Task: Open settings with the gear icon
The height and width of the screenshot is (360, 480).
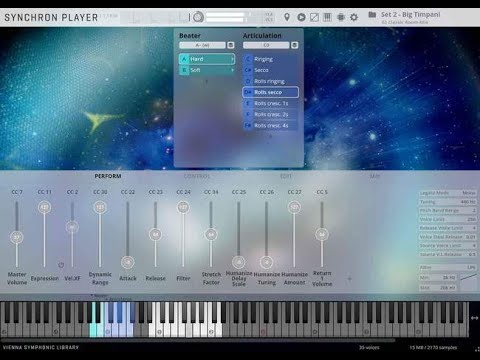Action: [354, 17]
